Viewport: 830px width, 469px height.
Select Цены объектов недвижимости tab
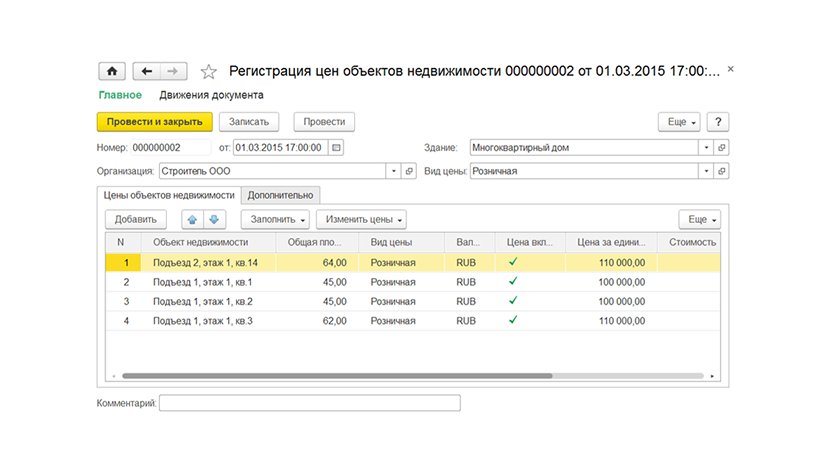click(169, 195)
